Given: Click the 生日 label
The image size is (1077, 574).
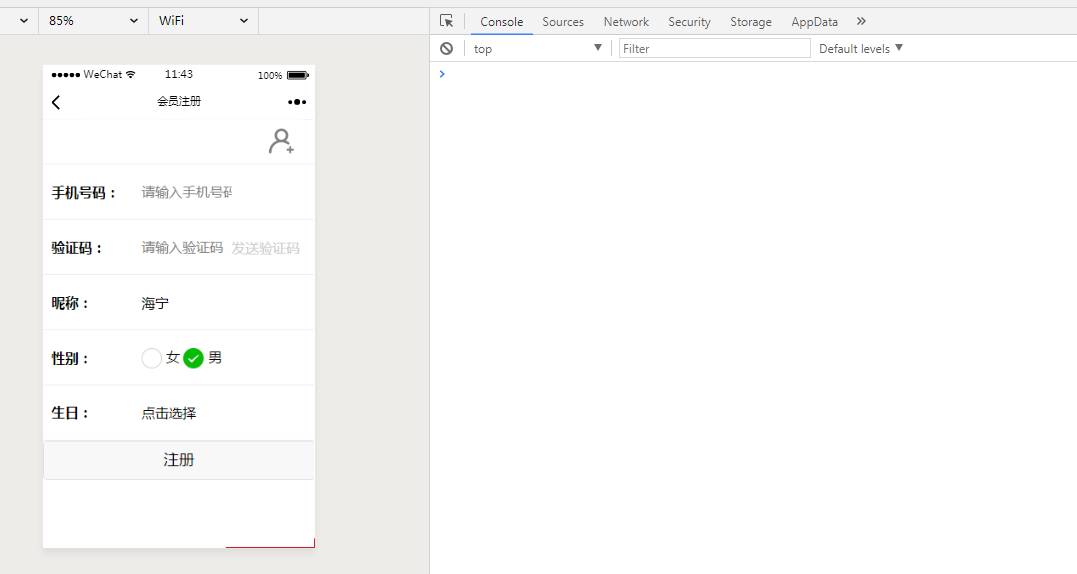Looking at the screenshot, I should point(69,413).
